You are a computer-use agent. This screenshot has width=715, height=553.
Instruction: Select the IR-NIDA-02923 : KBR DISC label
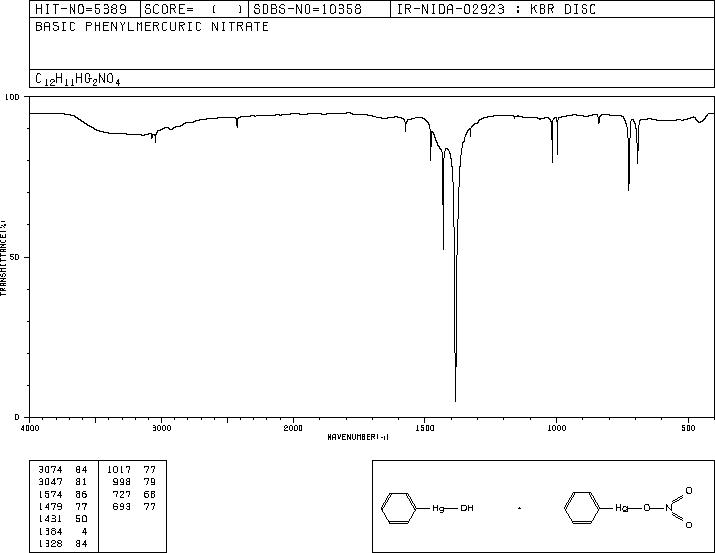click(496, 9)
